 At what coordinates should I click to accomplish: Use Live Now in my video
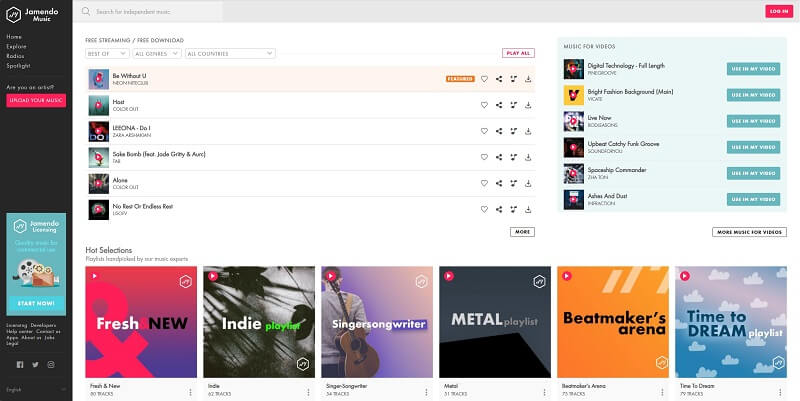click(753, 121)
